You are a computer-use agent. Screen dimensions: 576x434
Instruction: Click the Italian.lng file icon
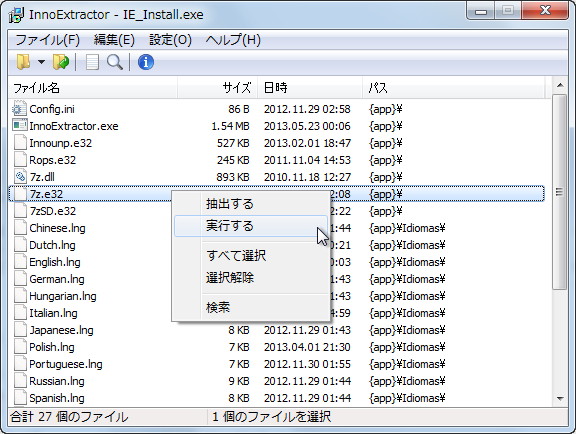coord(20,313)
